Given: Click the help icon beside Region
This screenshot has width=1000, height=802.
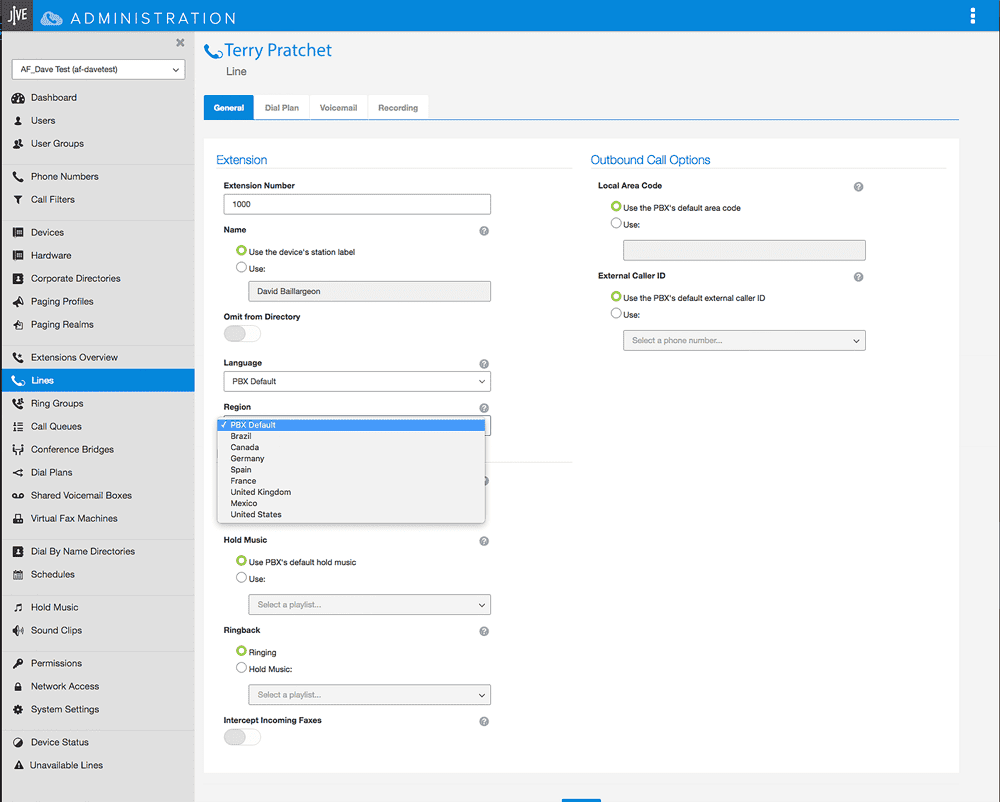Looking at the screenshot, I should pos(484,408).
